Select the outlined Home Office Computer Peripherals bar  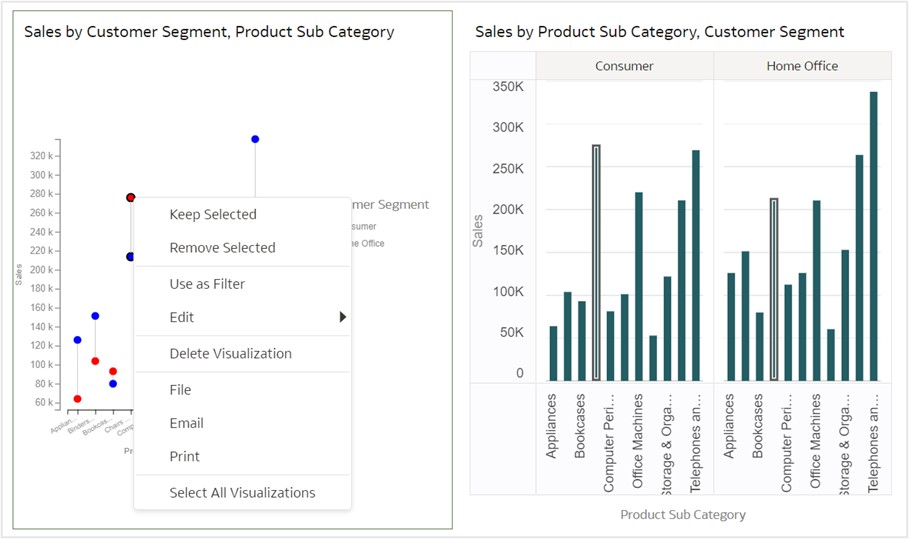click(x=773, y=289)
